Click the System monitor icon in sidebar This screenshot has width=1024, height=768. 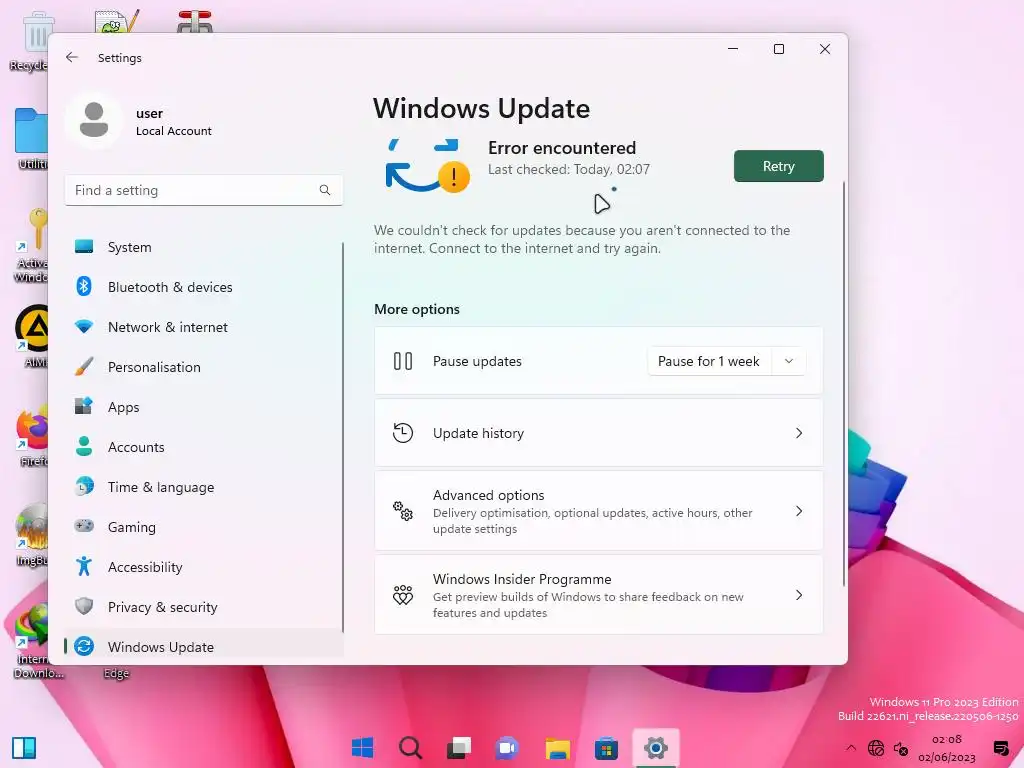(x=84, y=246)
